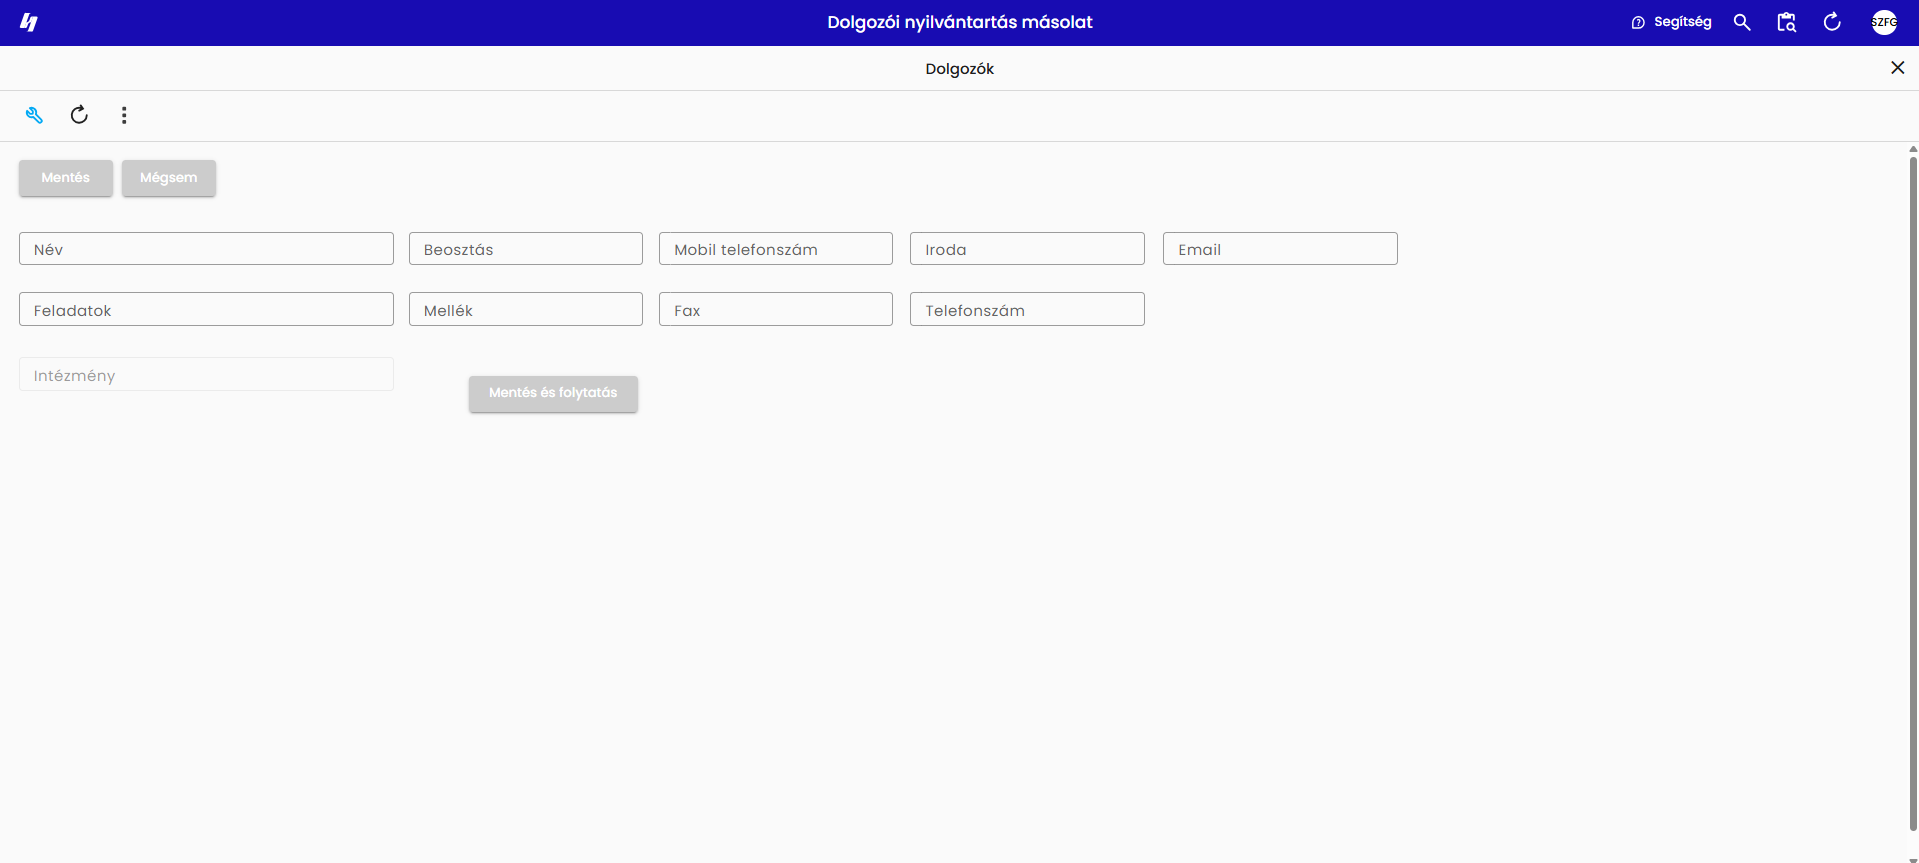Open the Segítség help link
The height and width of the screenshot is (863, 1919).
(x=1671, y=22)
